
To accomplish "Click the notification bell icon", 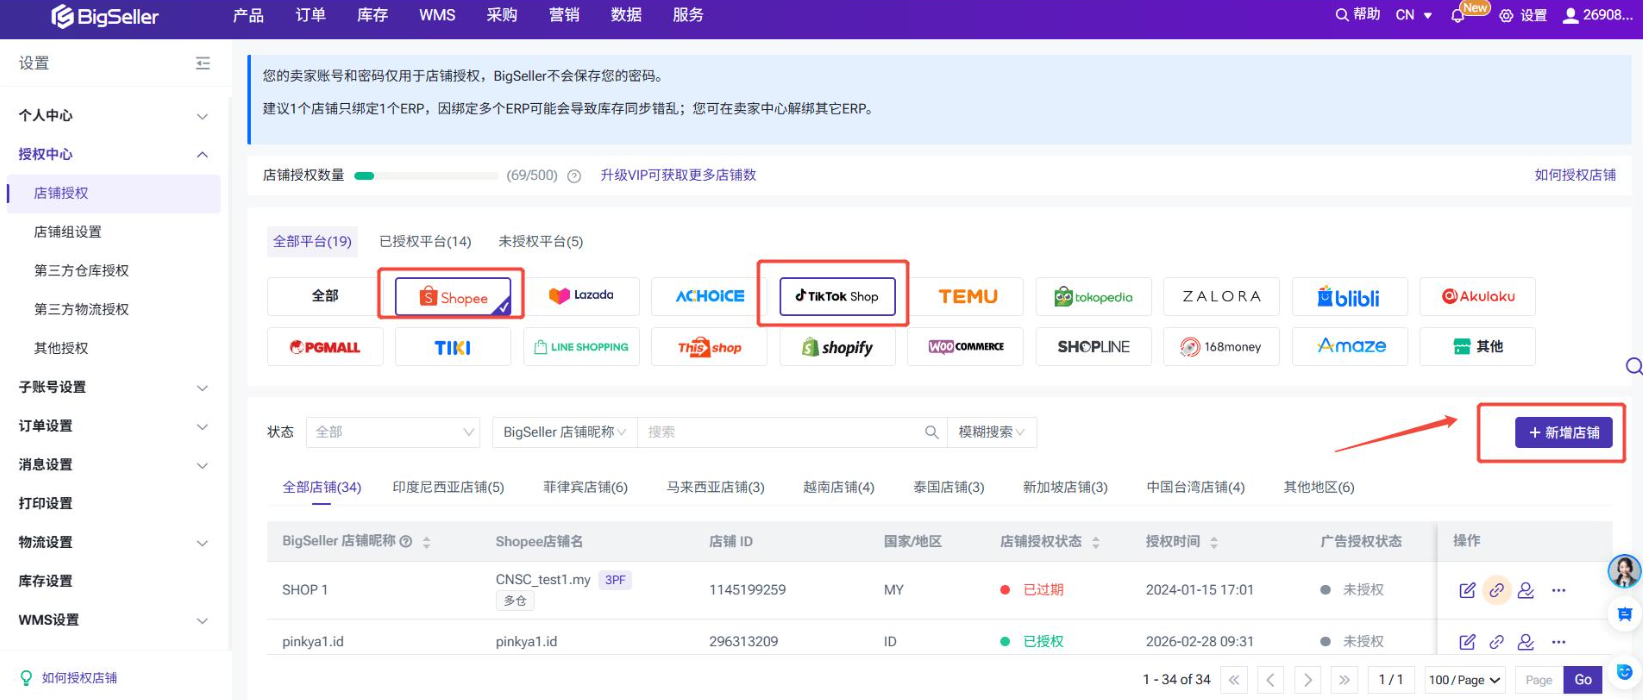I will 1457,15.
